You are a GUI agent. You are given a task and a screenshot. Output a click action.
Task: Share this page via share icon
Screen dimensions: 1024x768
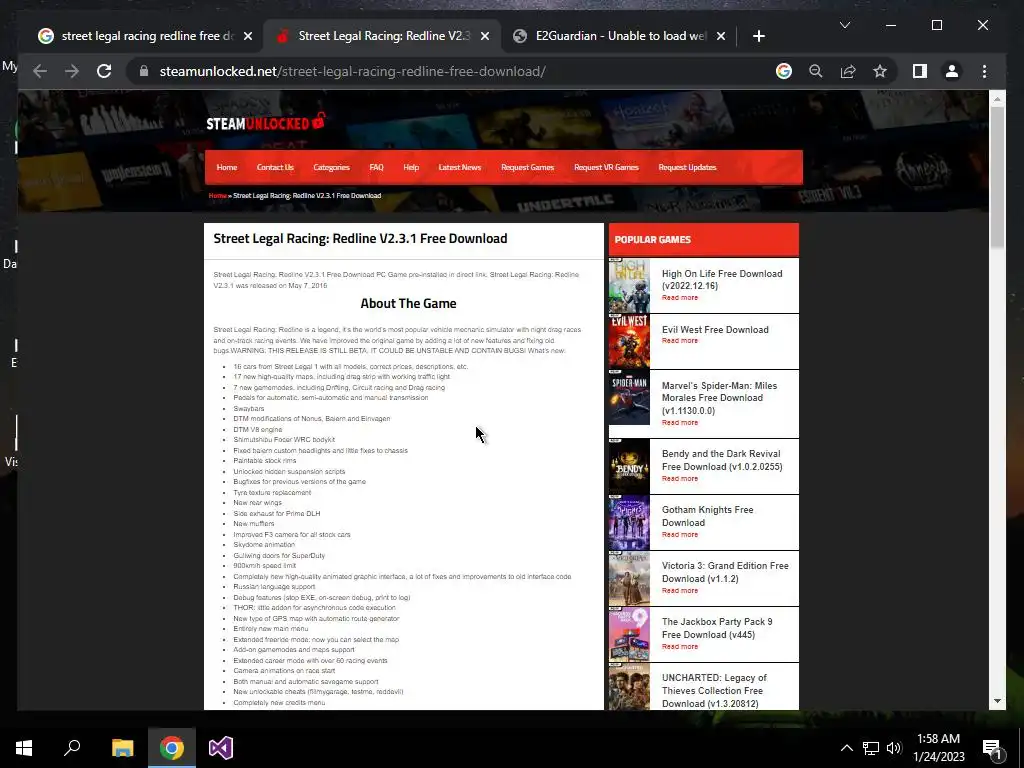848,71
